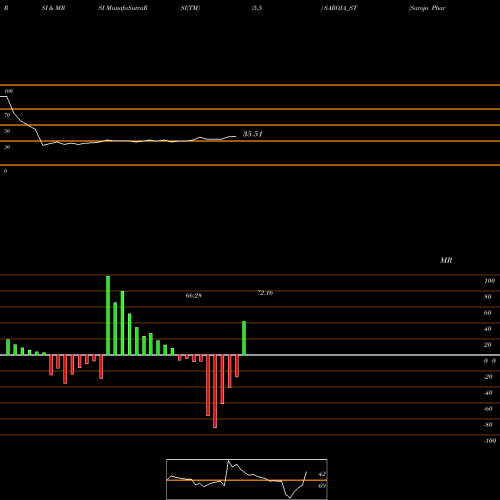This screenshot has height=500, width=500.
Task: Click the RSI axis label 30
Action: coord(7,147)
